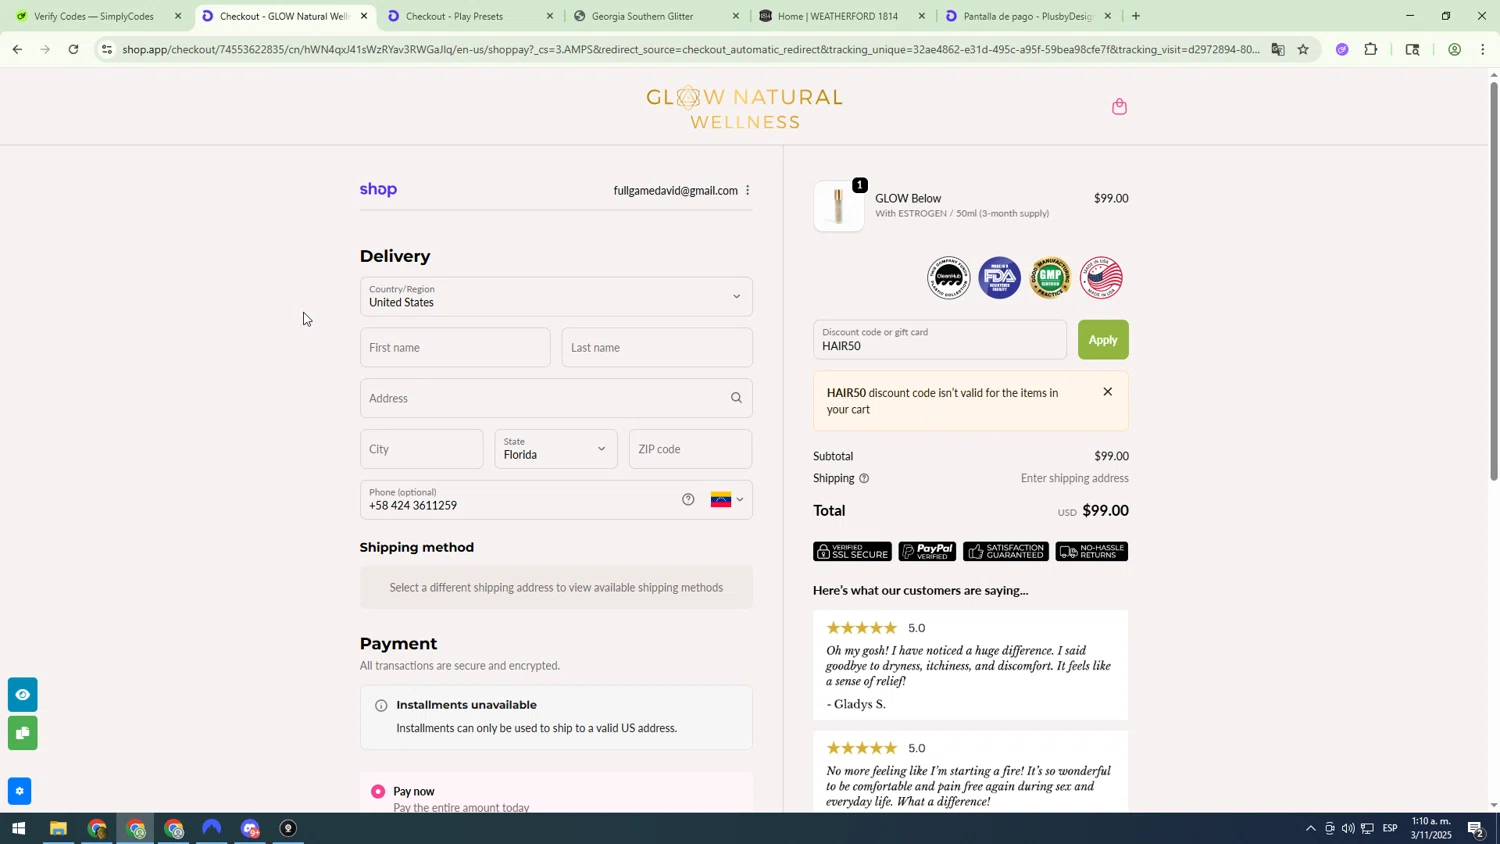Open Chrome extensions puzzle icon
The height and width of the screenshot is (844, 1500).
tap(1371, 49)
